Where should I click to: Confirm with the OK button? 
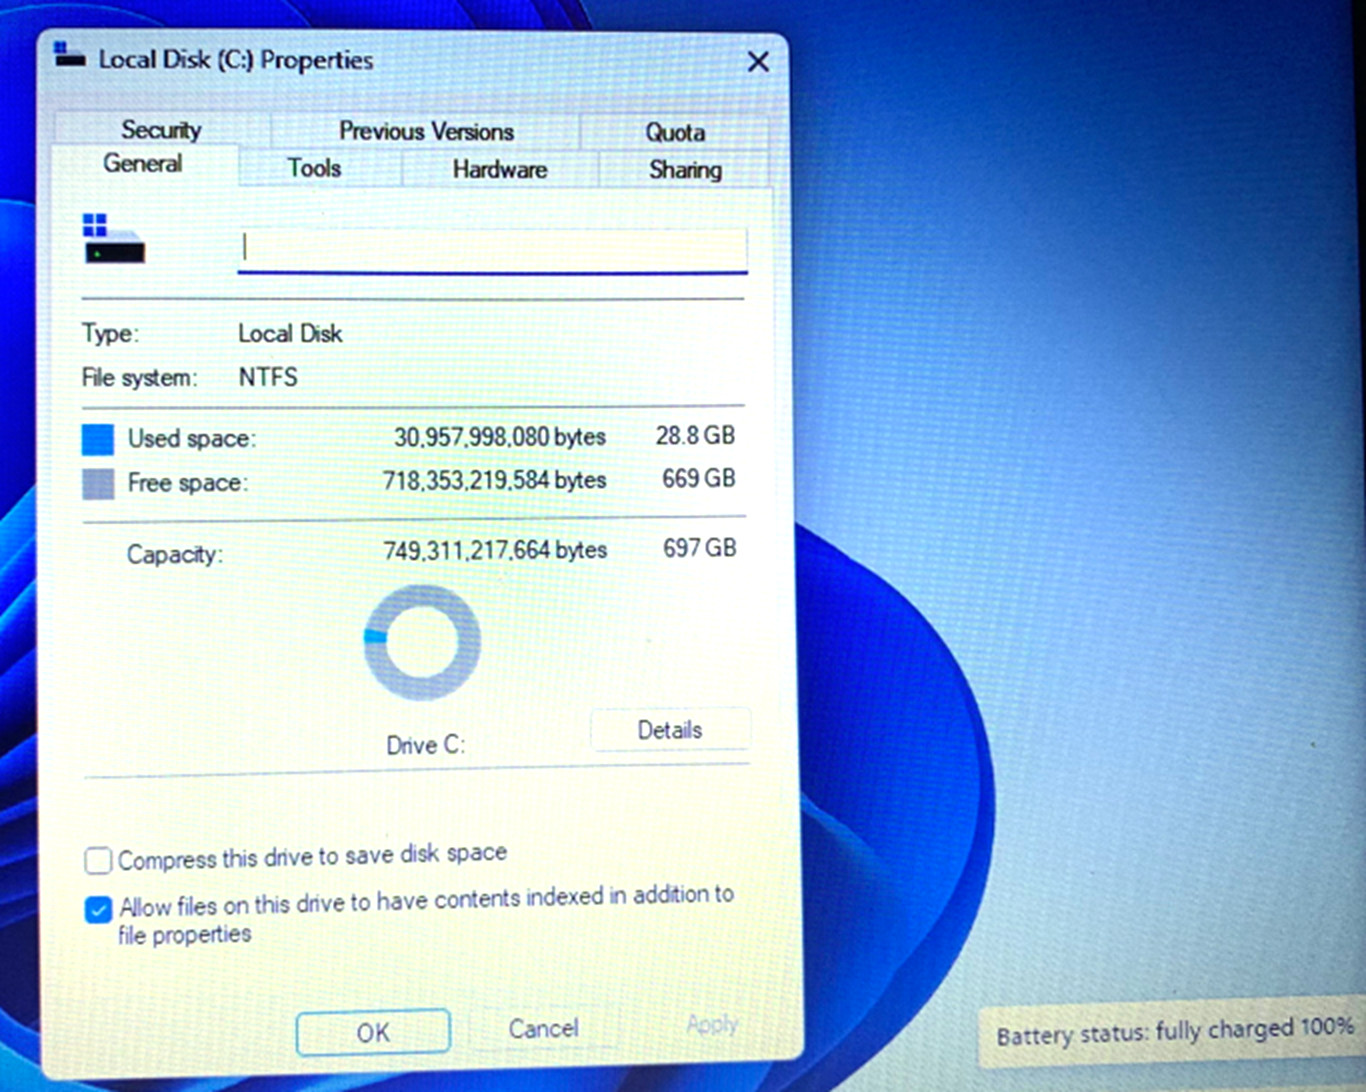click(373, 1032)
